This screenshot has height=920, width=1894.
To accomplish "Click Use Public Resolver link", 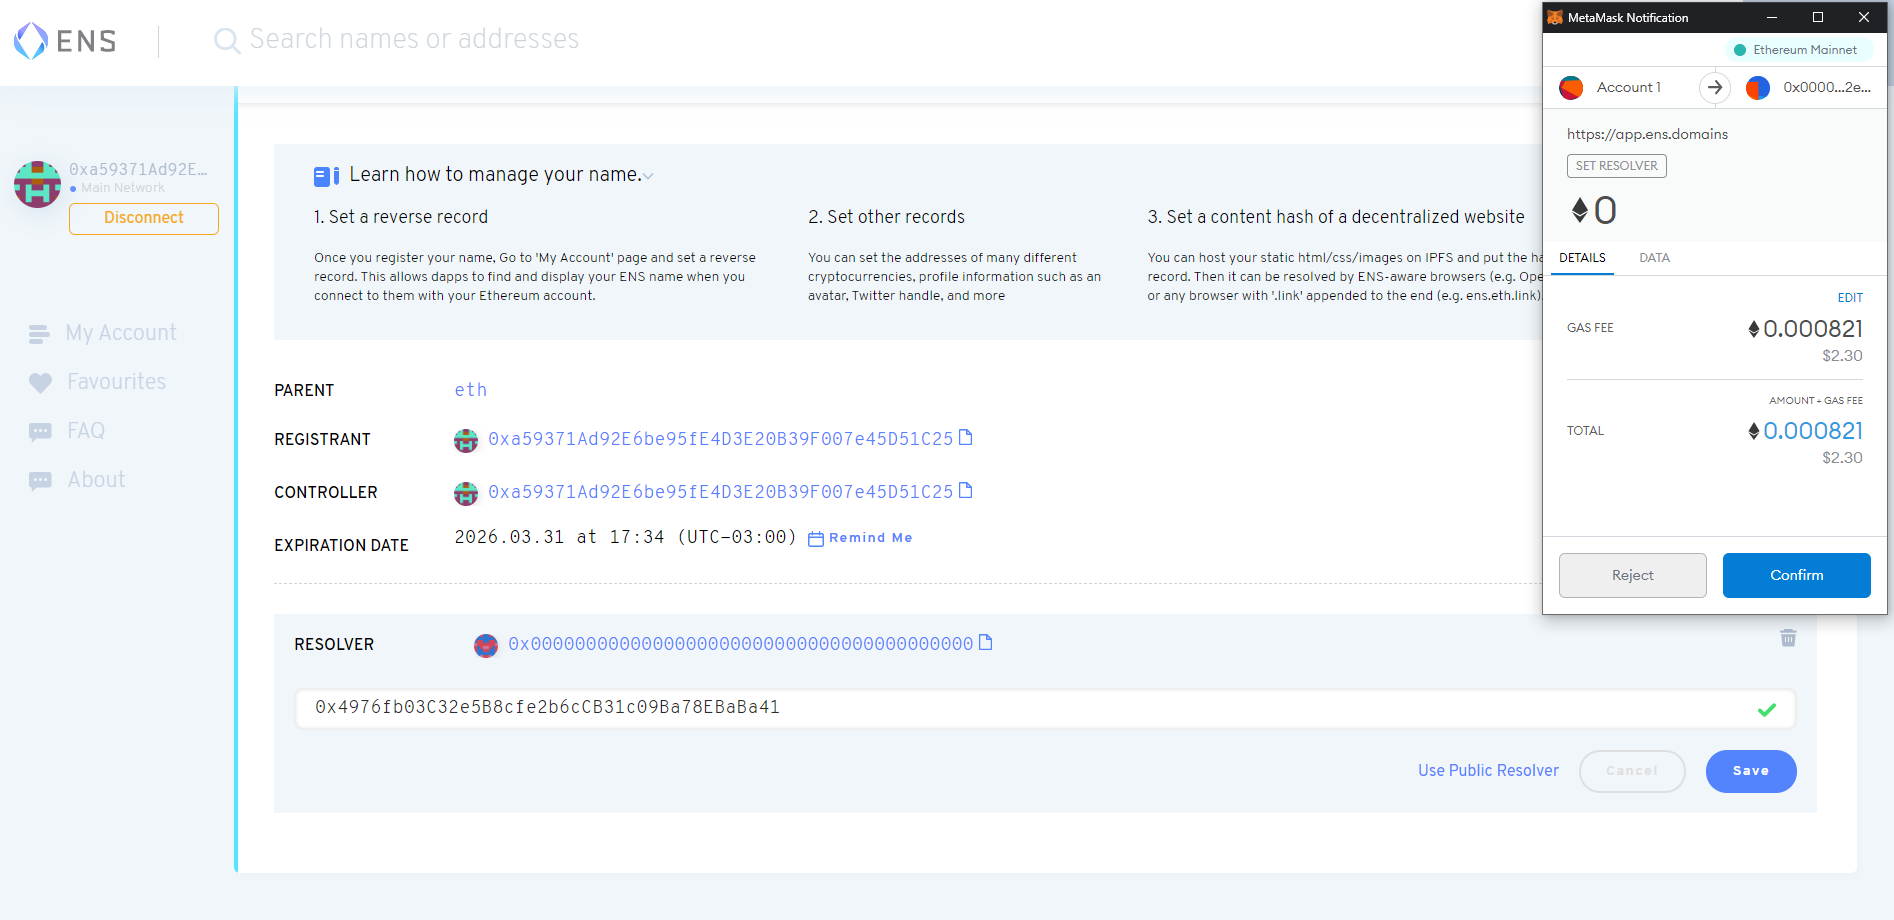I will (x=1488, y=770).
